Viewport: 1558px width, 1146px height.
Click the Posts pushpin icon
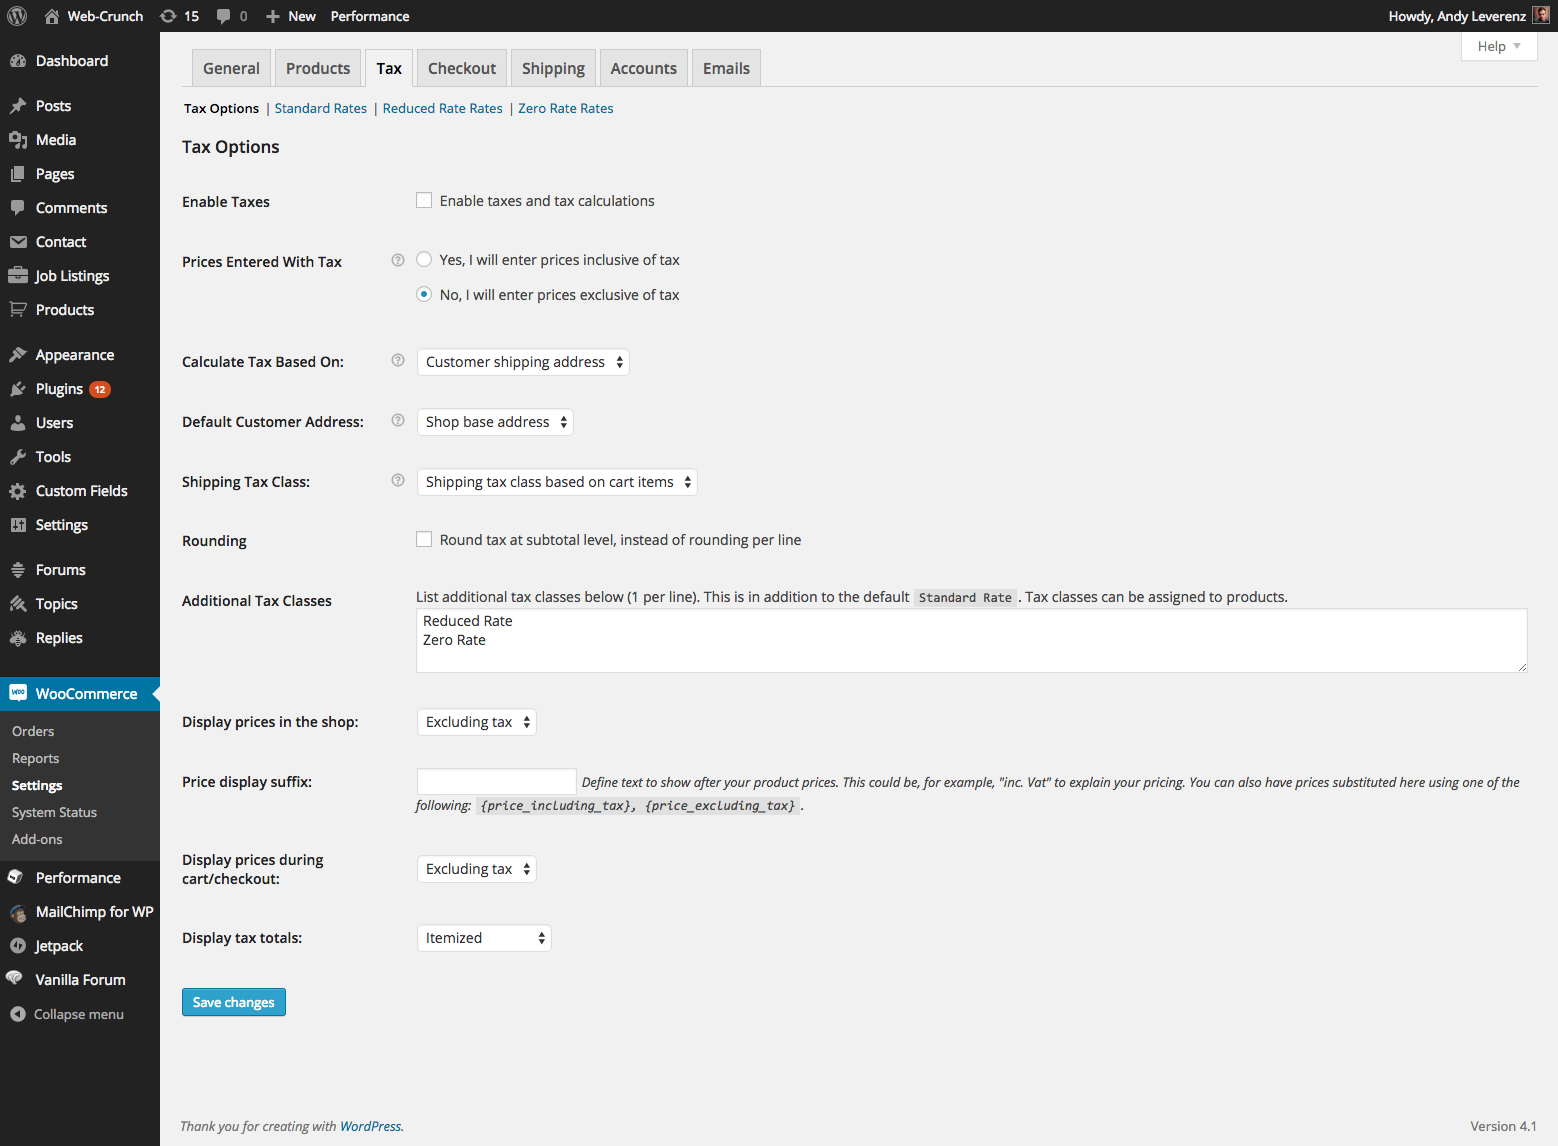(x=18, y=106)
